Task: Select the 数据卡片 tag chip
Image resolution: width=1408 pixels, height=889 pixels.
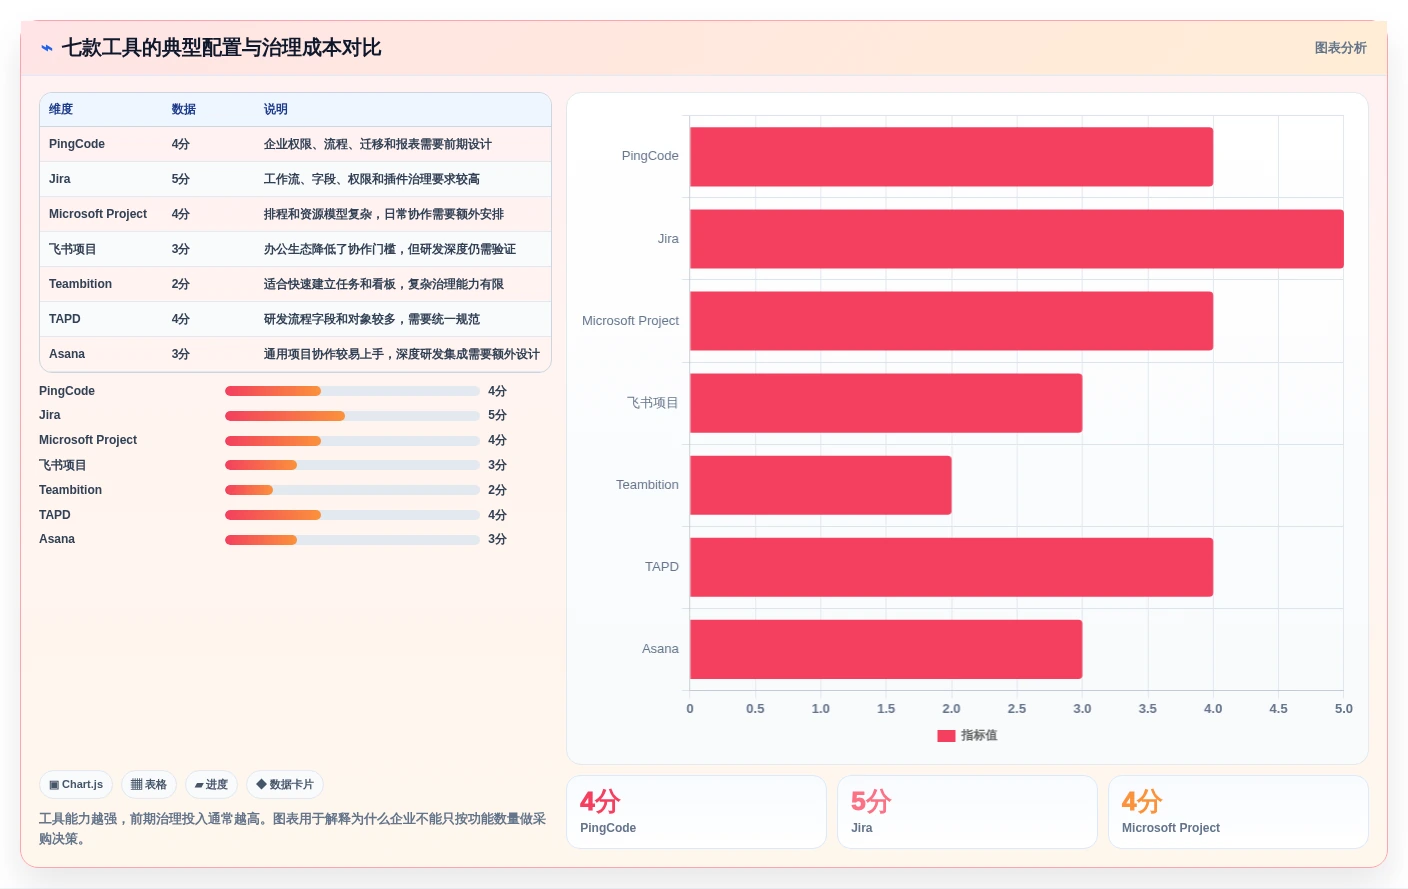Action: (x=285, y=785)
